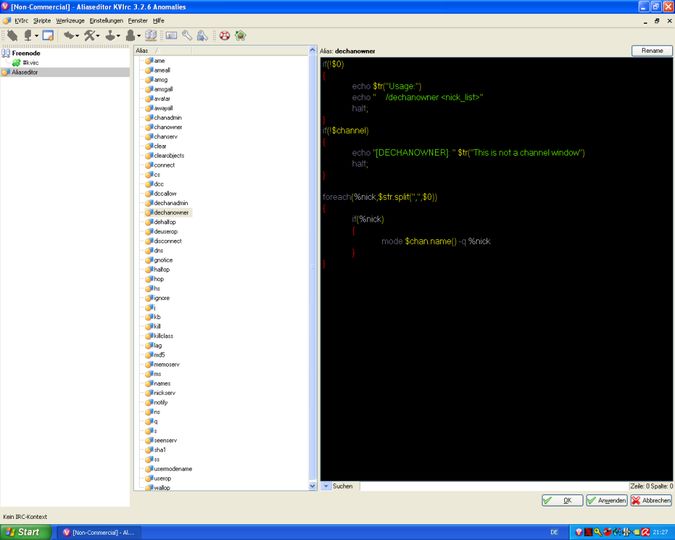This screenshot has width=675, height=540.
Task: Click the single wrench icon in toolbar
Action: point(187,35)
